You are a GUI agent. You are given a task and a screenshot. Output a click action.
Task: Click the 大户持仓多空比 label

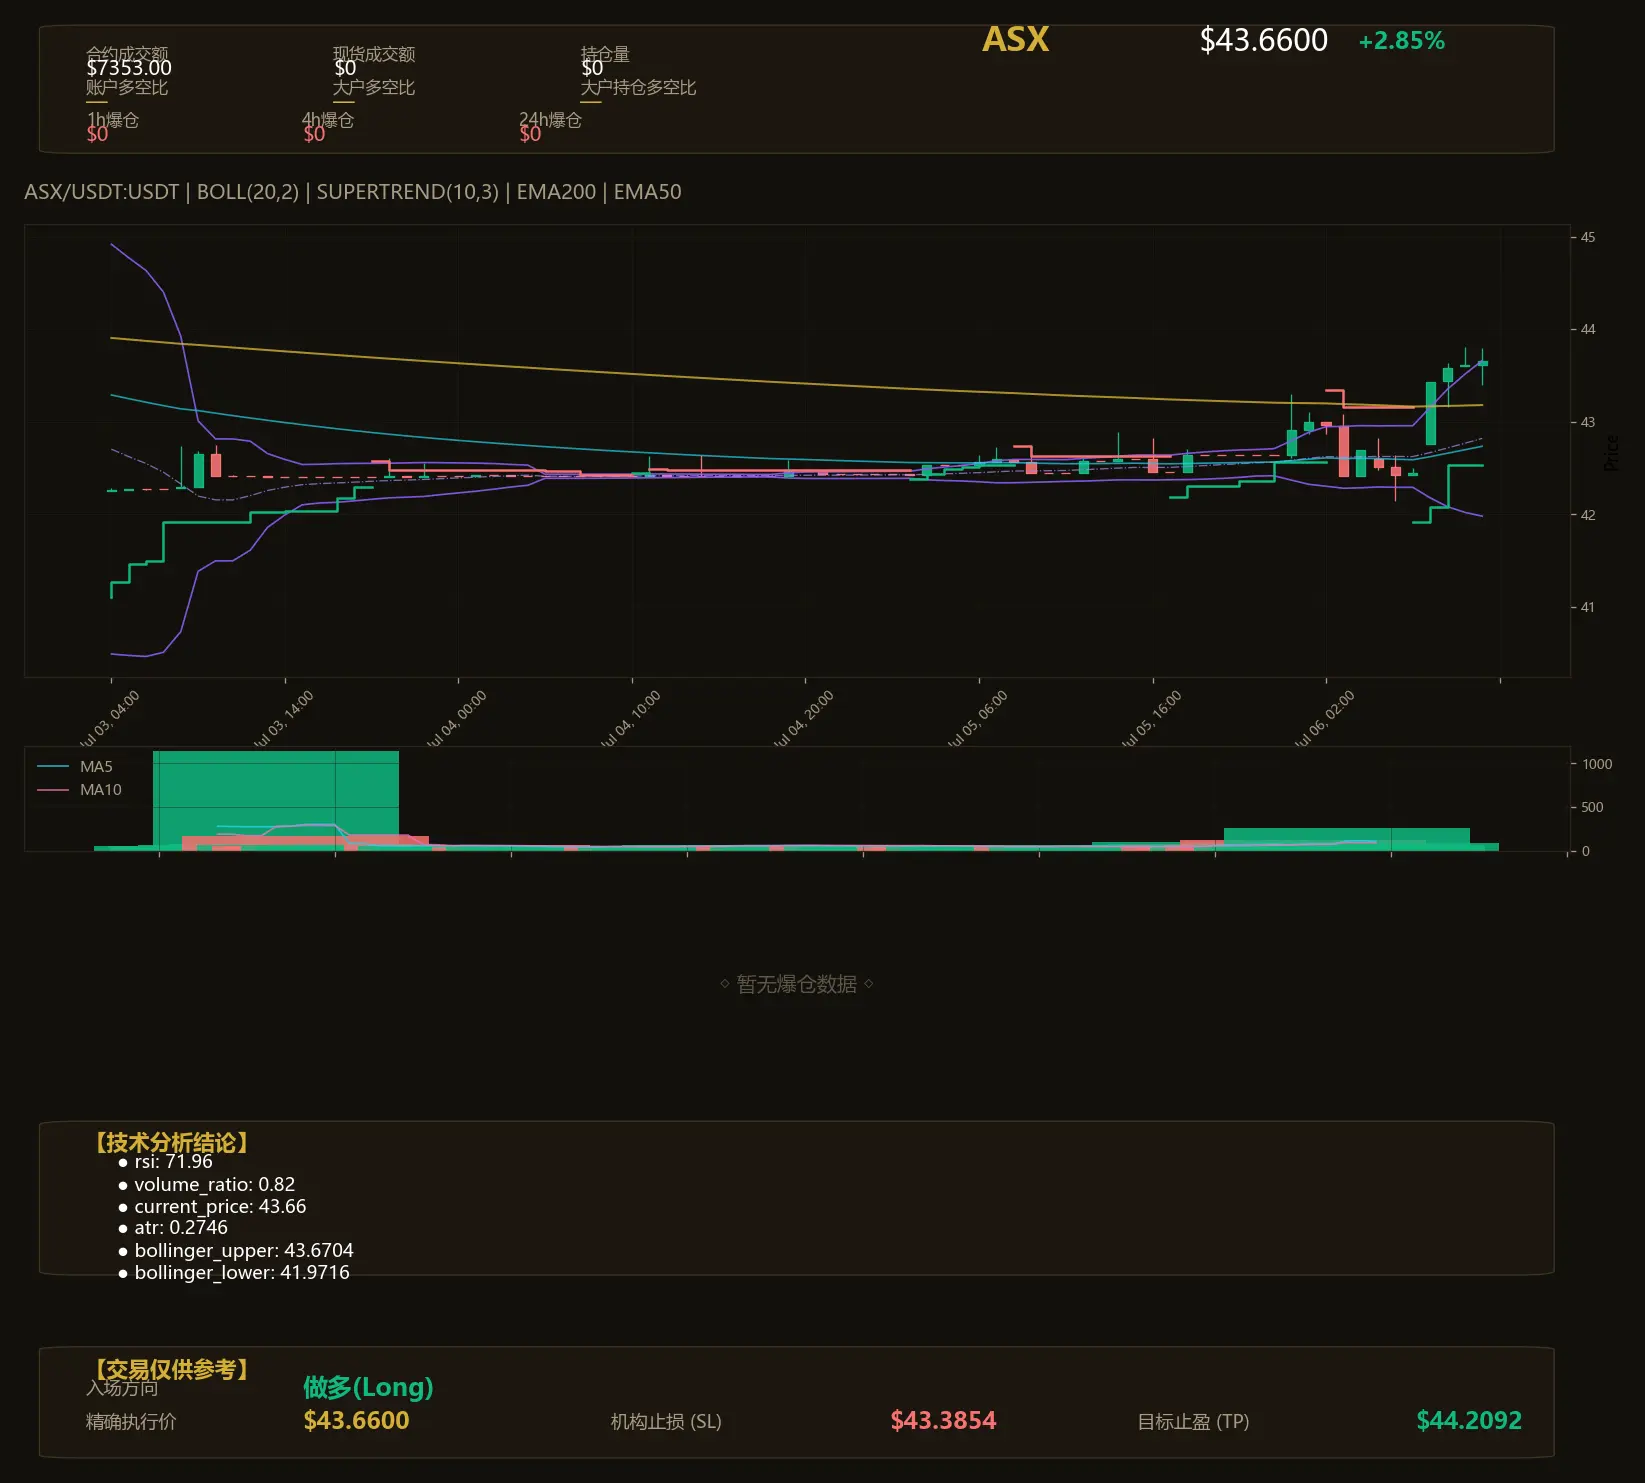click(638, 87)
